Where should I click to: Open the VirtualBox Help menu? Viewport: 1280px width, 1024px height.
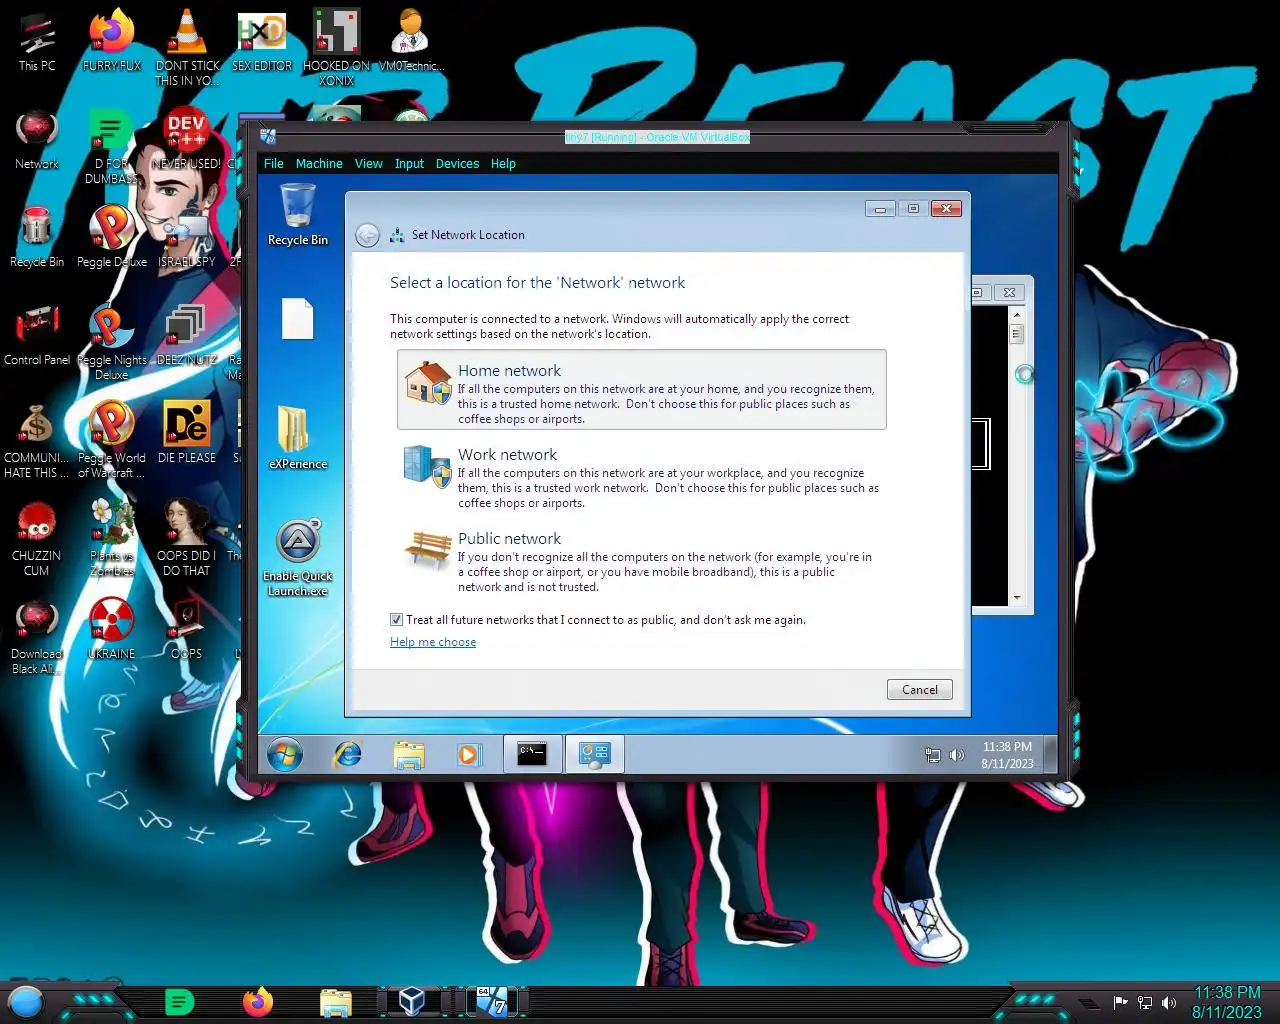click(503, 164)
